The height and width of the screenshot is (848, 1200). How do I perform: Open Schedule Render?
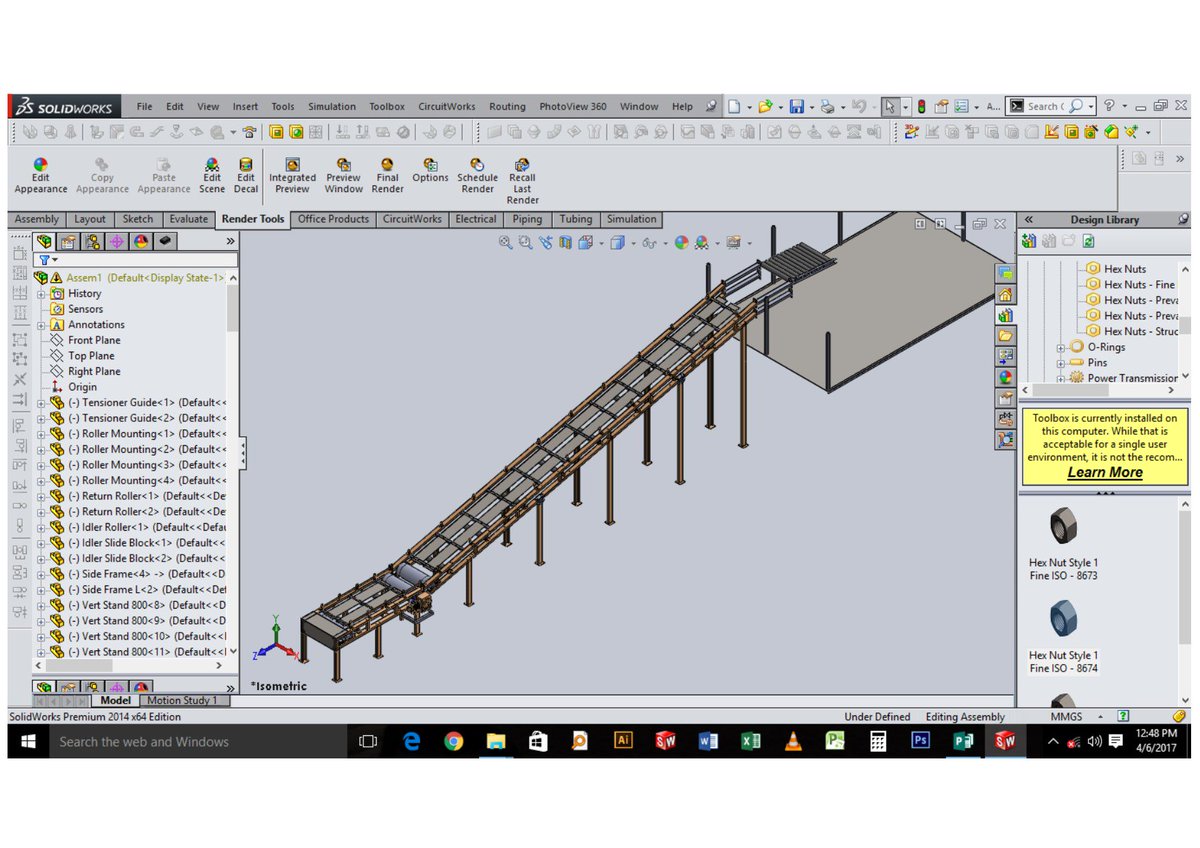click(477, 170)
